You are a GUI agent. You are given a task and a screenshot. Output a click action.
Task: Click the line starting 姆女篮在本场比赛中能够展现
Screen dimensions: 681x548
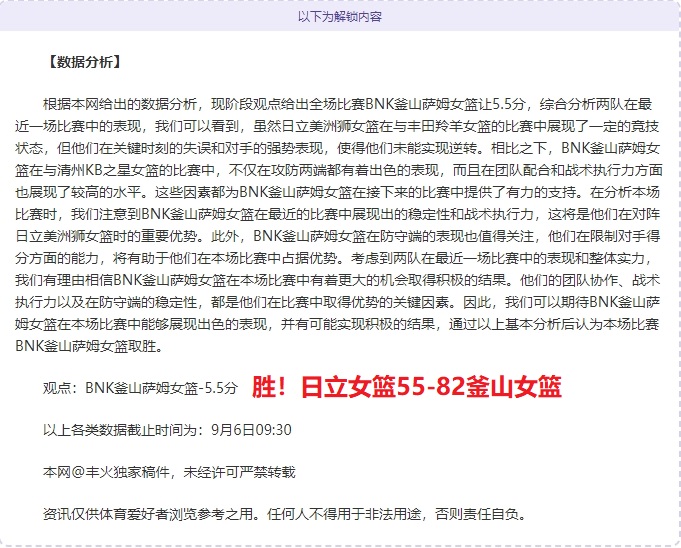tap(337, 324)
